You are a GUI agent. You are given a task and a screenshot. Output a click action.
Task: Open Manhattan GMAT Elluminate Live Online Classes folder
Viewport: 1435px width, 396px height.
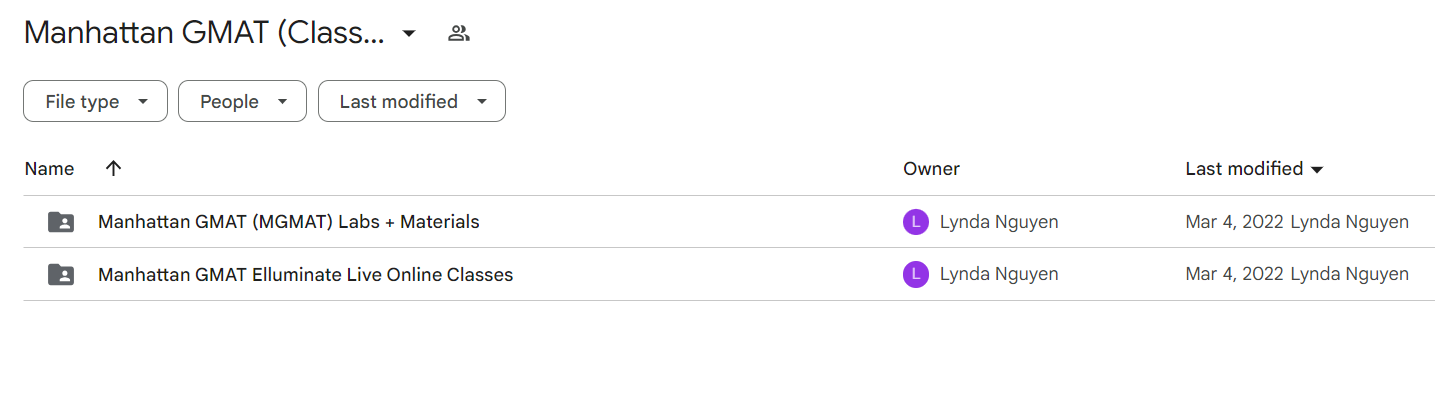[305, 274]
